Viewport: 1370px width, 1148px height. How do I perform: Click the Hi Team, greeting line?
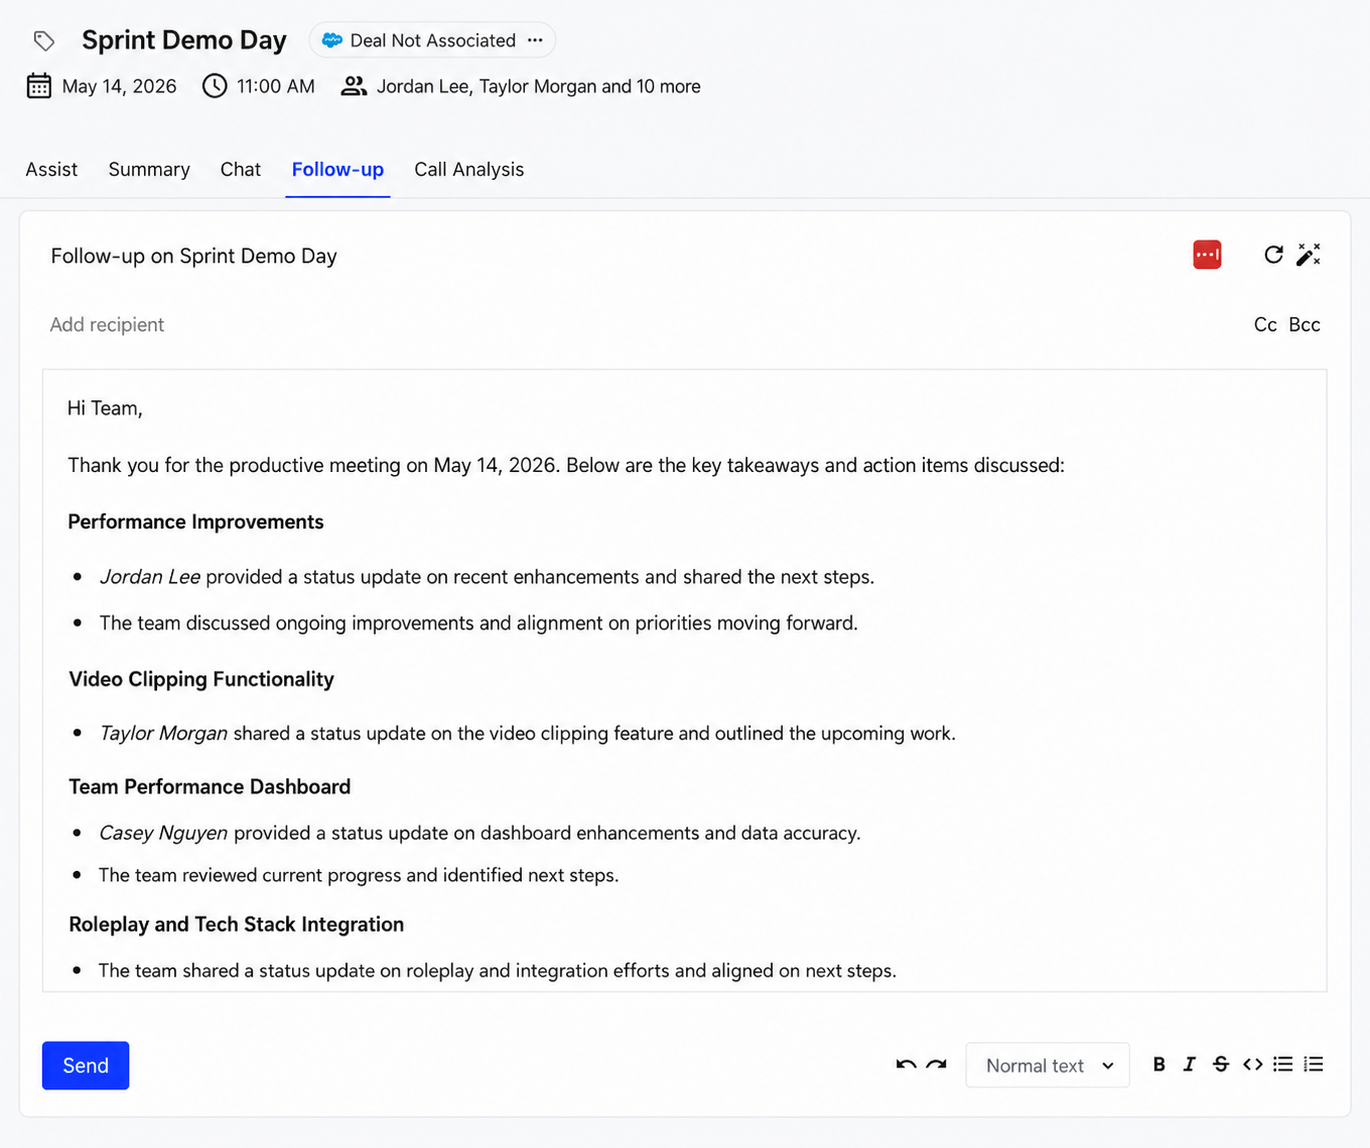[105, 408]
